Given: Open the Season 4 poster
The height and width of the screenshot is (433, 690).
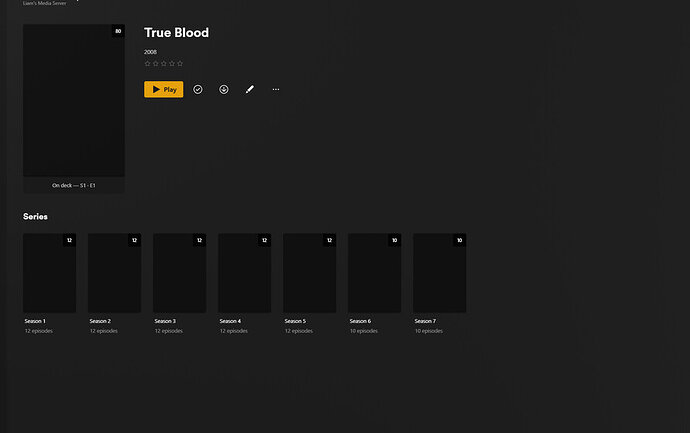Looking at the screenshot, I should [245, 273].
